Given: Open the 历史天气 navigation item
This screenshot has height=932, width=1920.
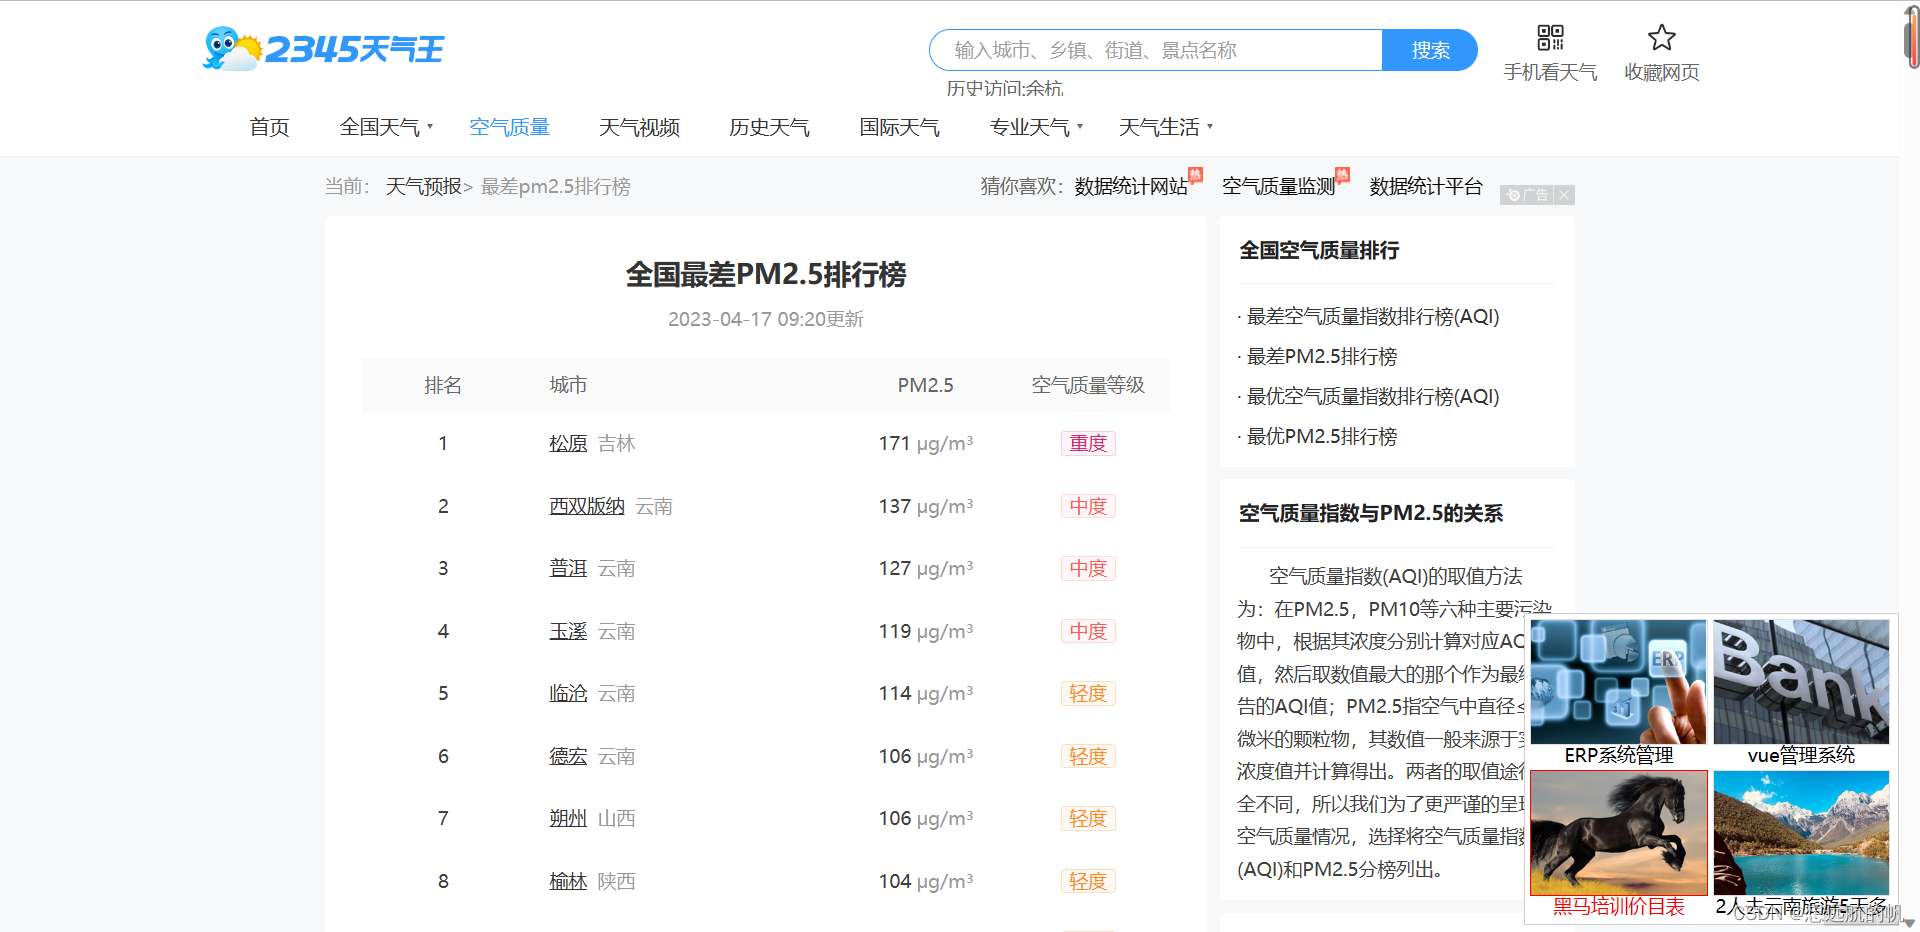Looking at the screenshot, I should coord(769,127).
